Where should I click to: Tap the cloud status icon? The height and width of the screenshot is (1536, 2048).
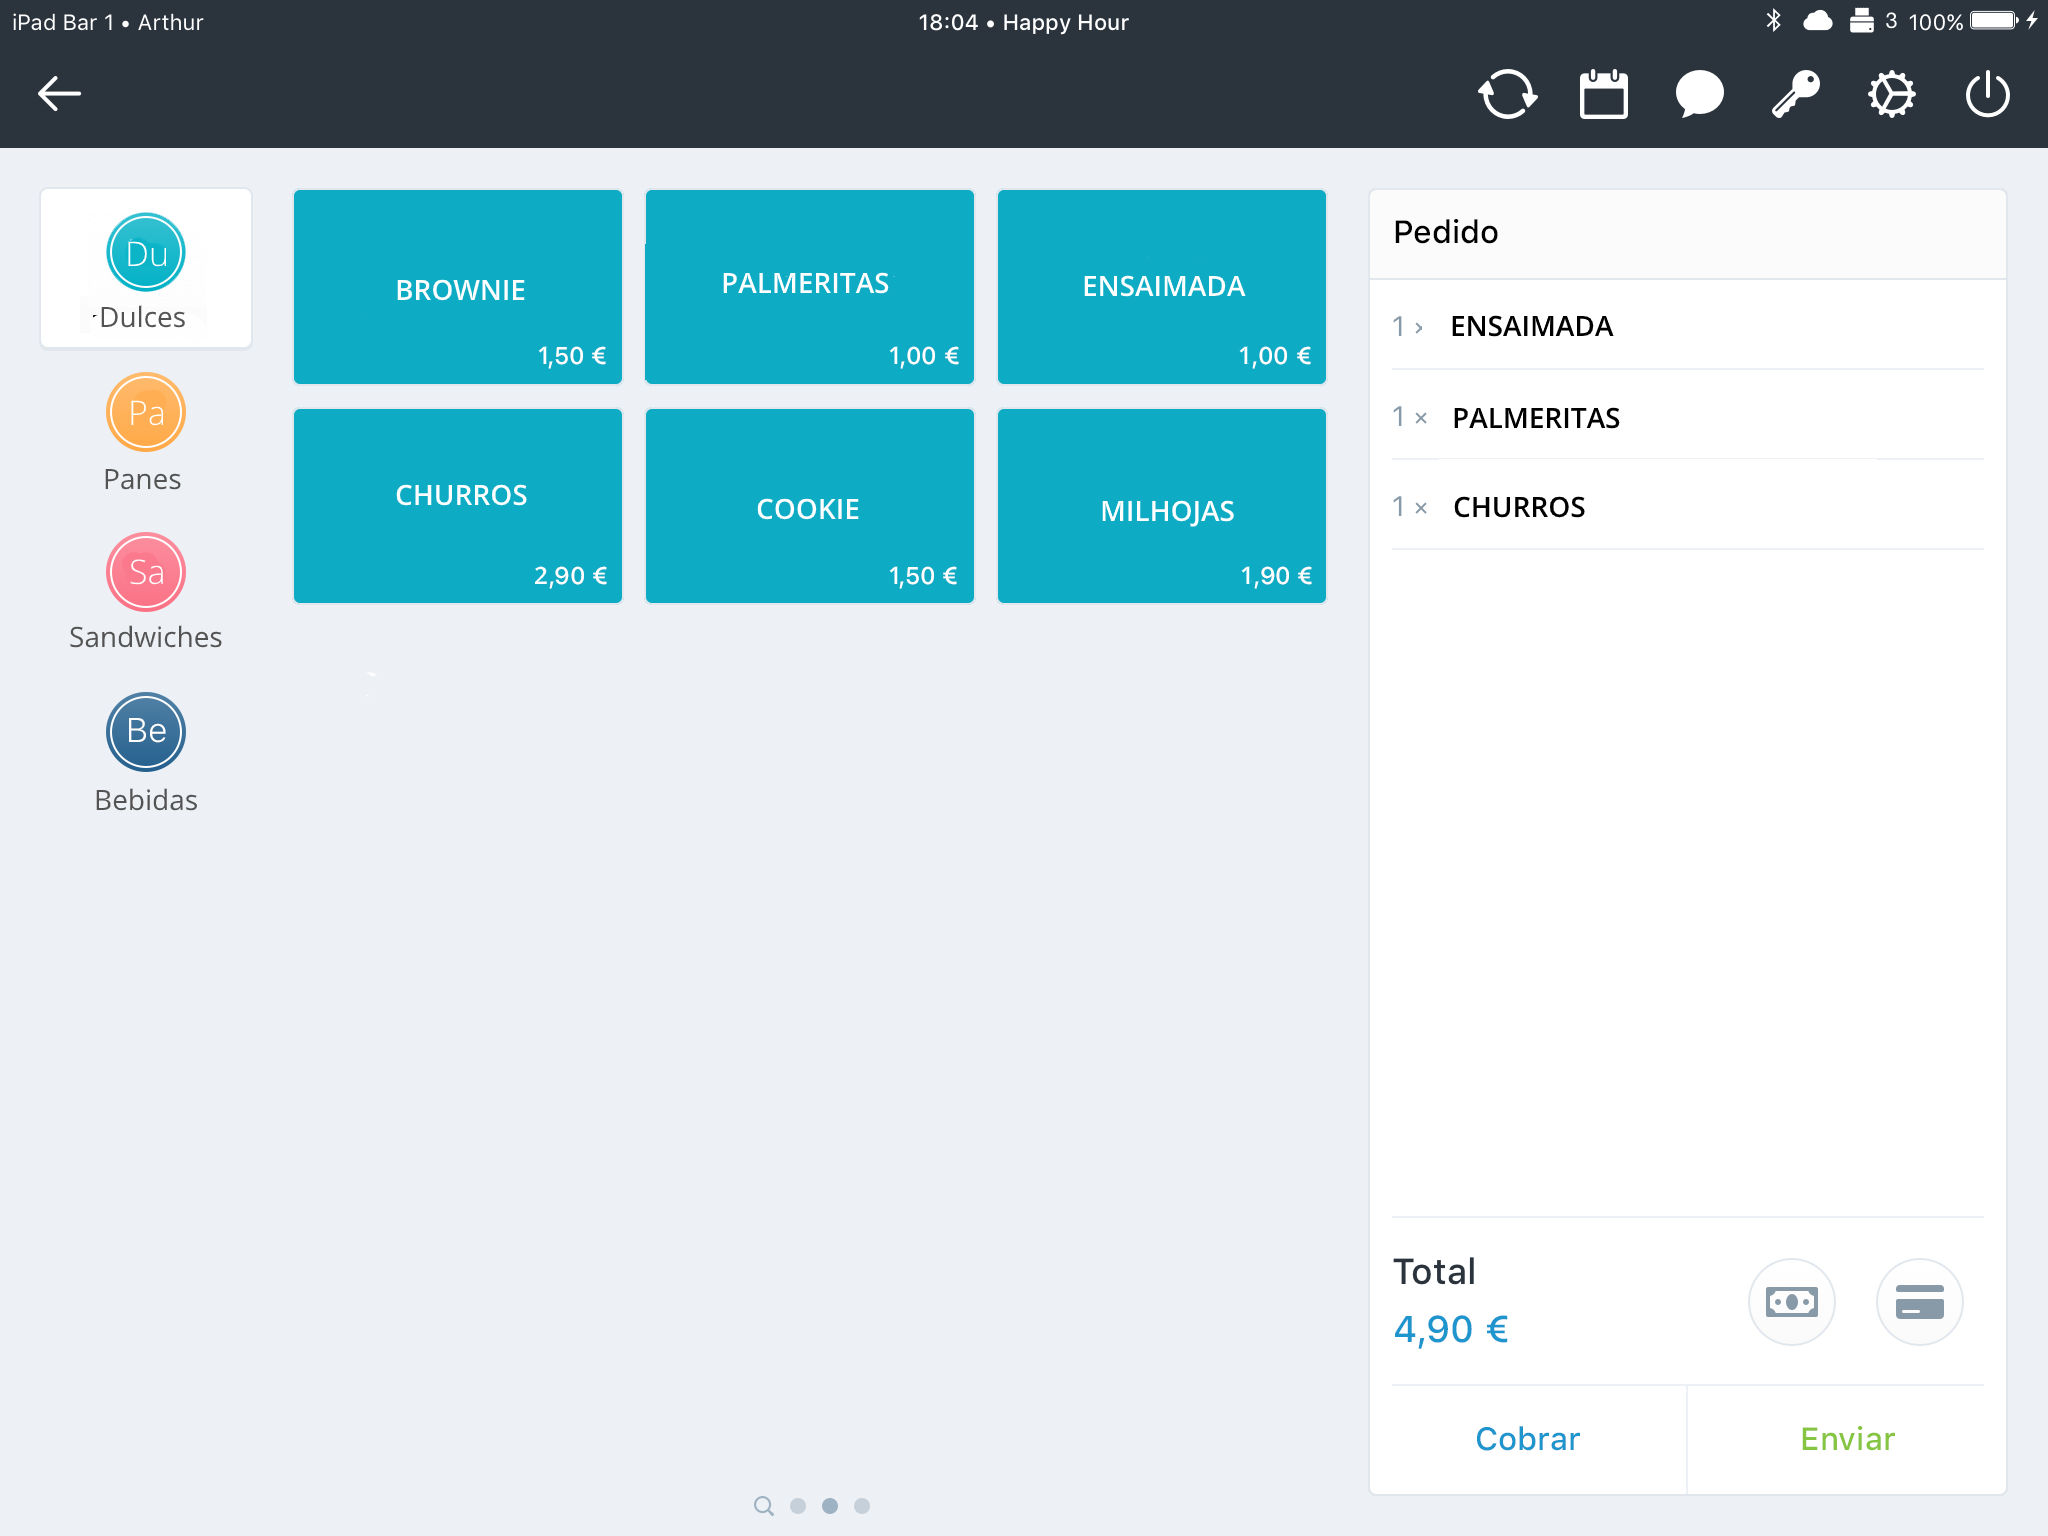coord(1817,21)
